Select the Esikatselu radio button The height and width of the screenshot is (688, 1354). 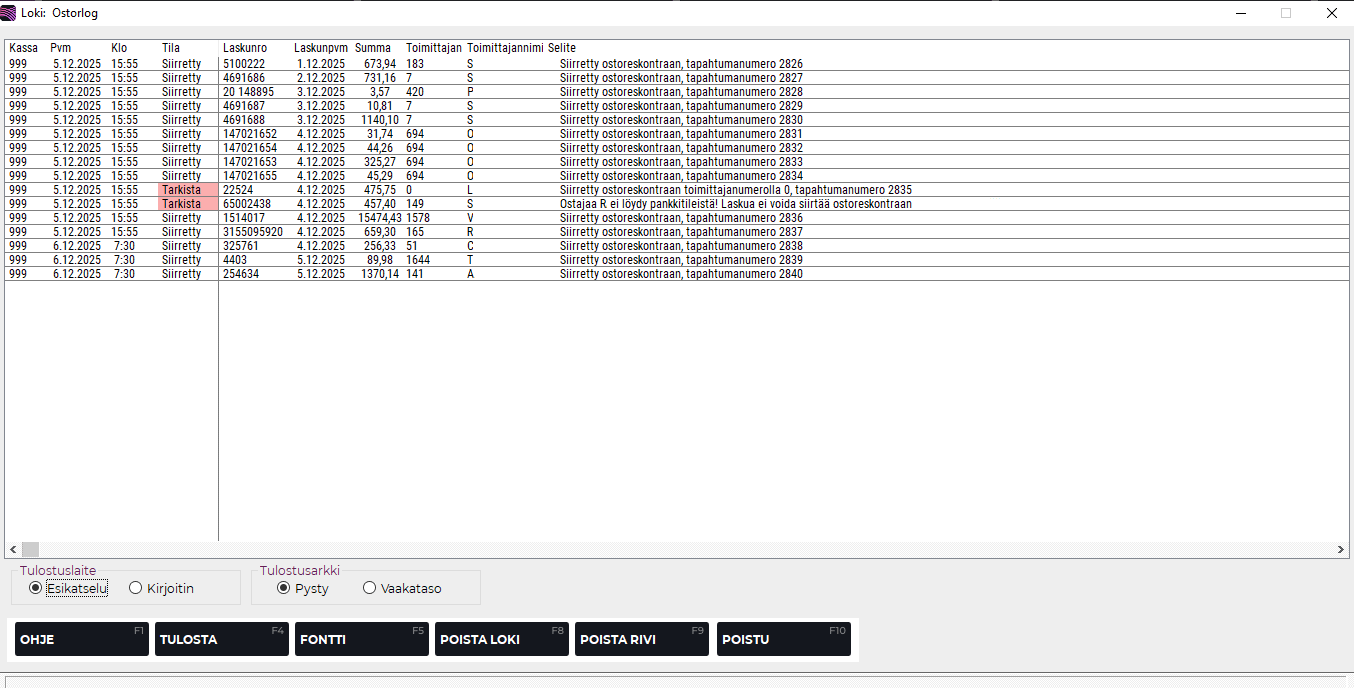pyautogui.click(x=36, y=588)
